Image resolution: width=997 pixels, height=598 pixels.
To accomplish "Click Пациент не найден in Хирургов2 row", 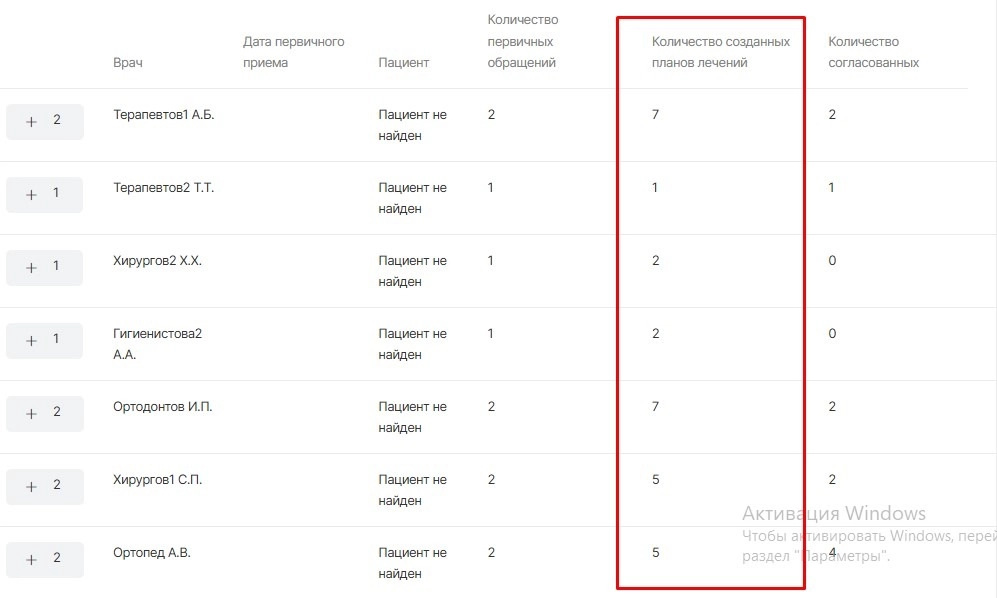I will (x=412, y=271).
